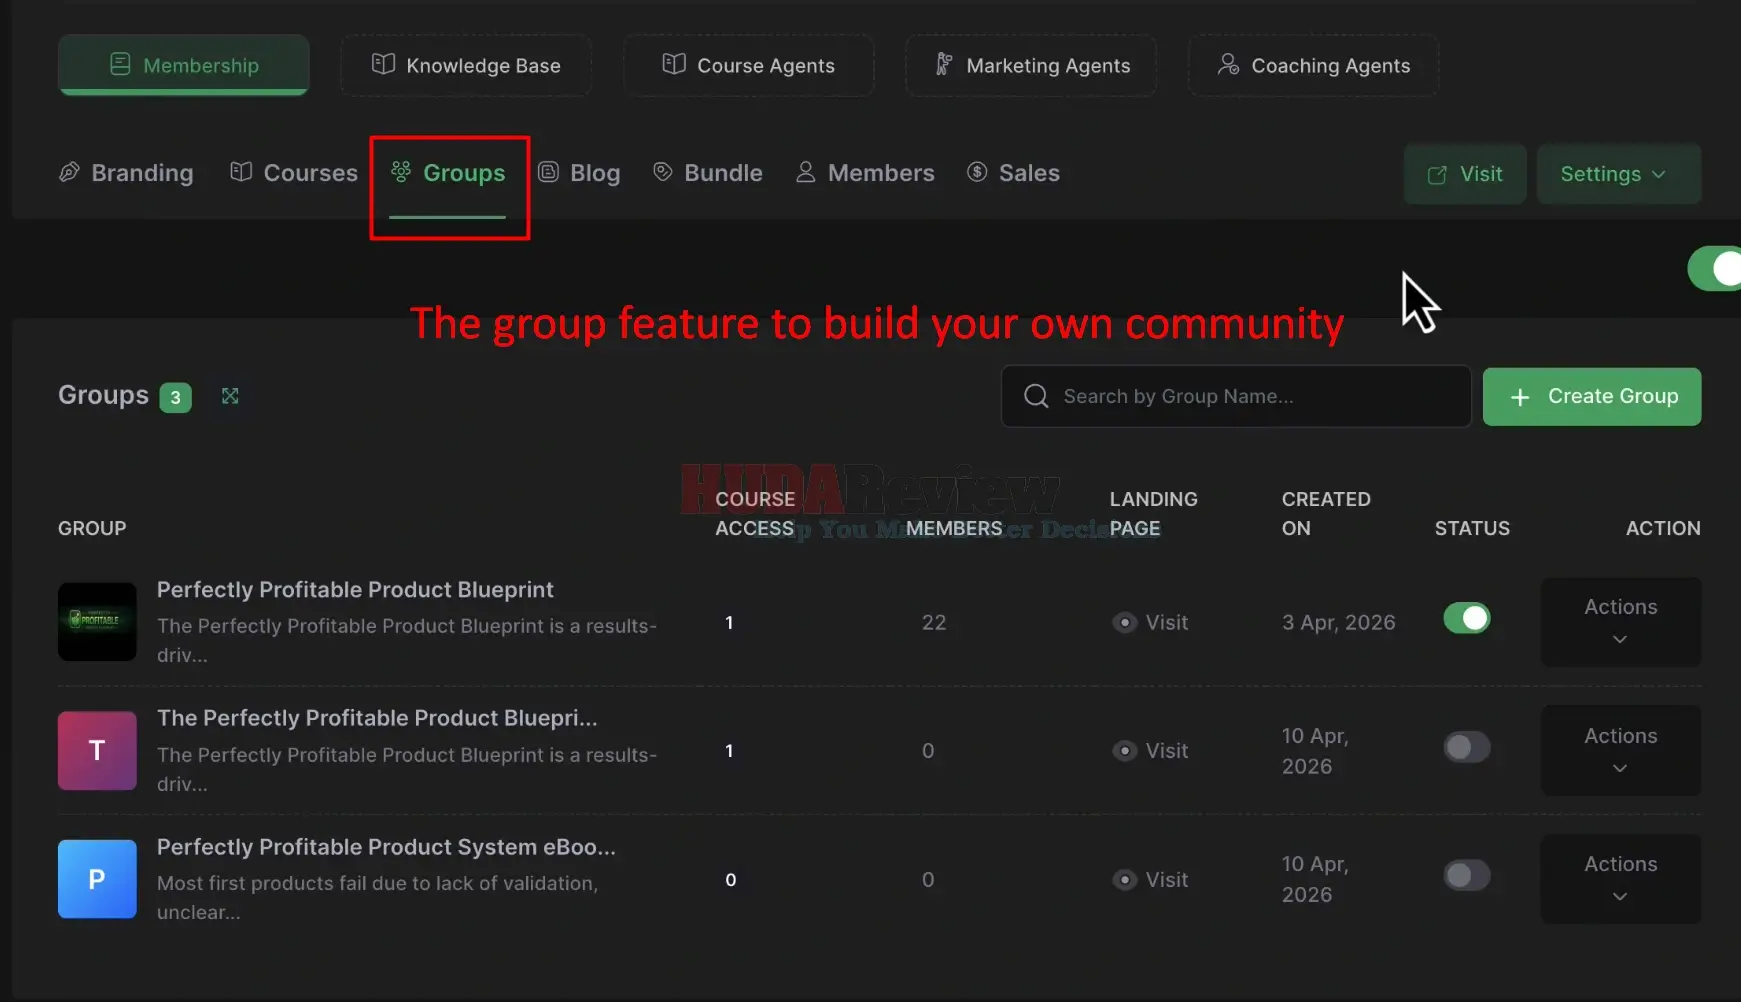Open Marketing Agents tab
This screenshot has height=1002, width=1741.
tap(1031, 65)
